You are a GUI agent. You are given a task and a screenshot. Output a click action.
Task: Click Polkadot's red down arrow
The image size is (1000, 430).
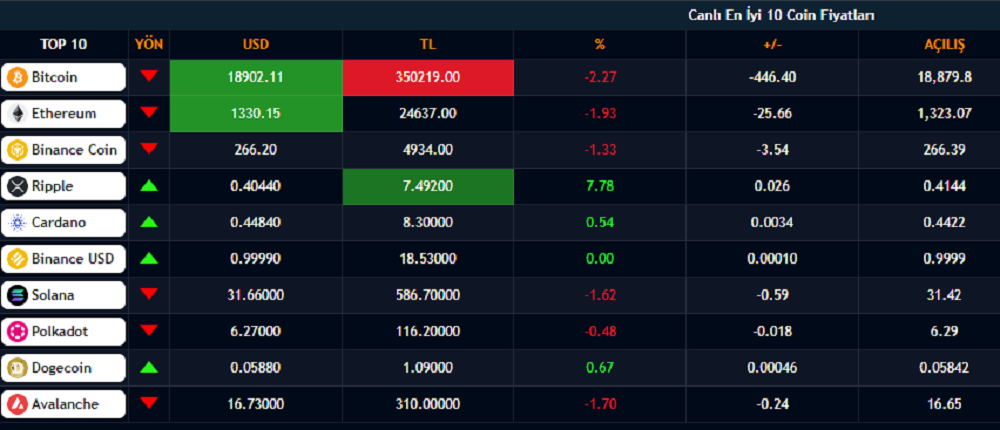pyautogui.click(x=149, y=330)
